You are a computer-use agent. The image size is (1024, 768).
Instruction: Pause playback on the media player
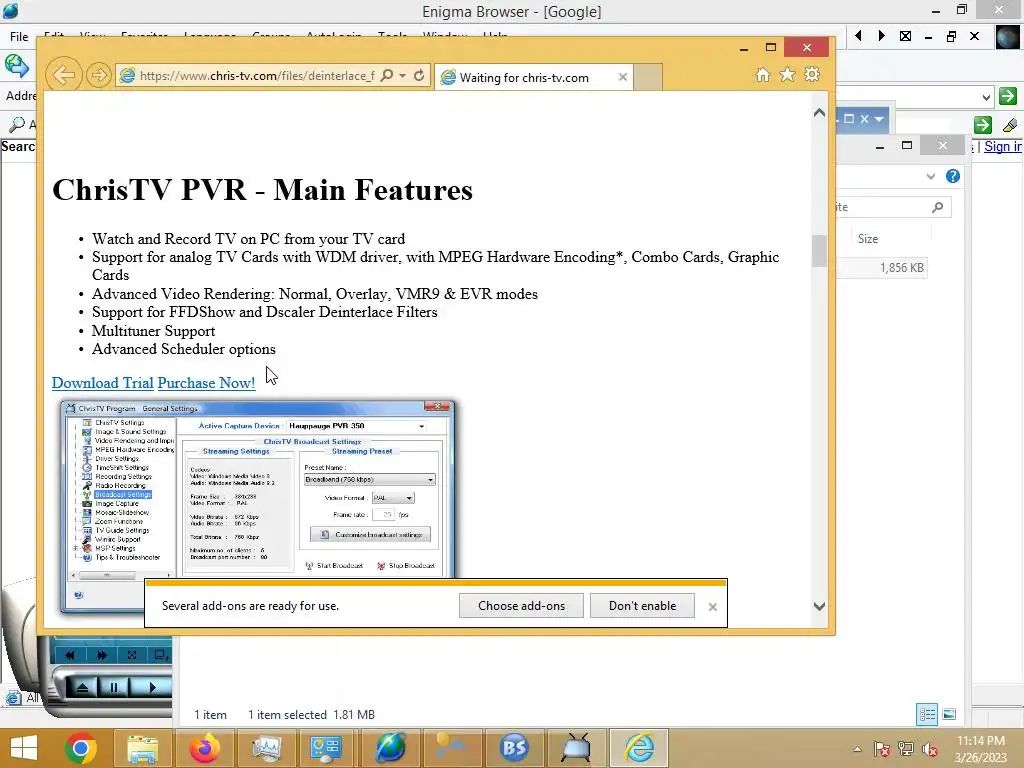coord(114,688)
